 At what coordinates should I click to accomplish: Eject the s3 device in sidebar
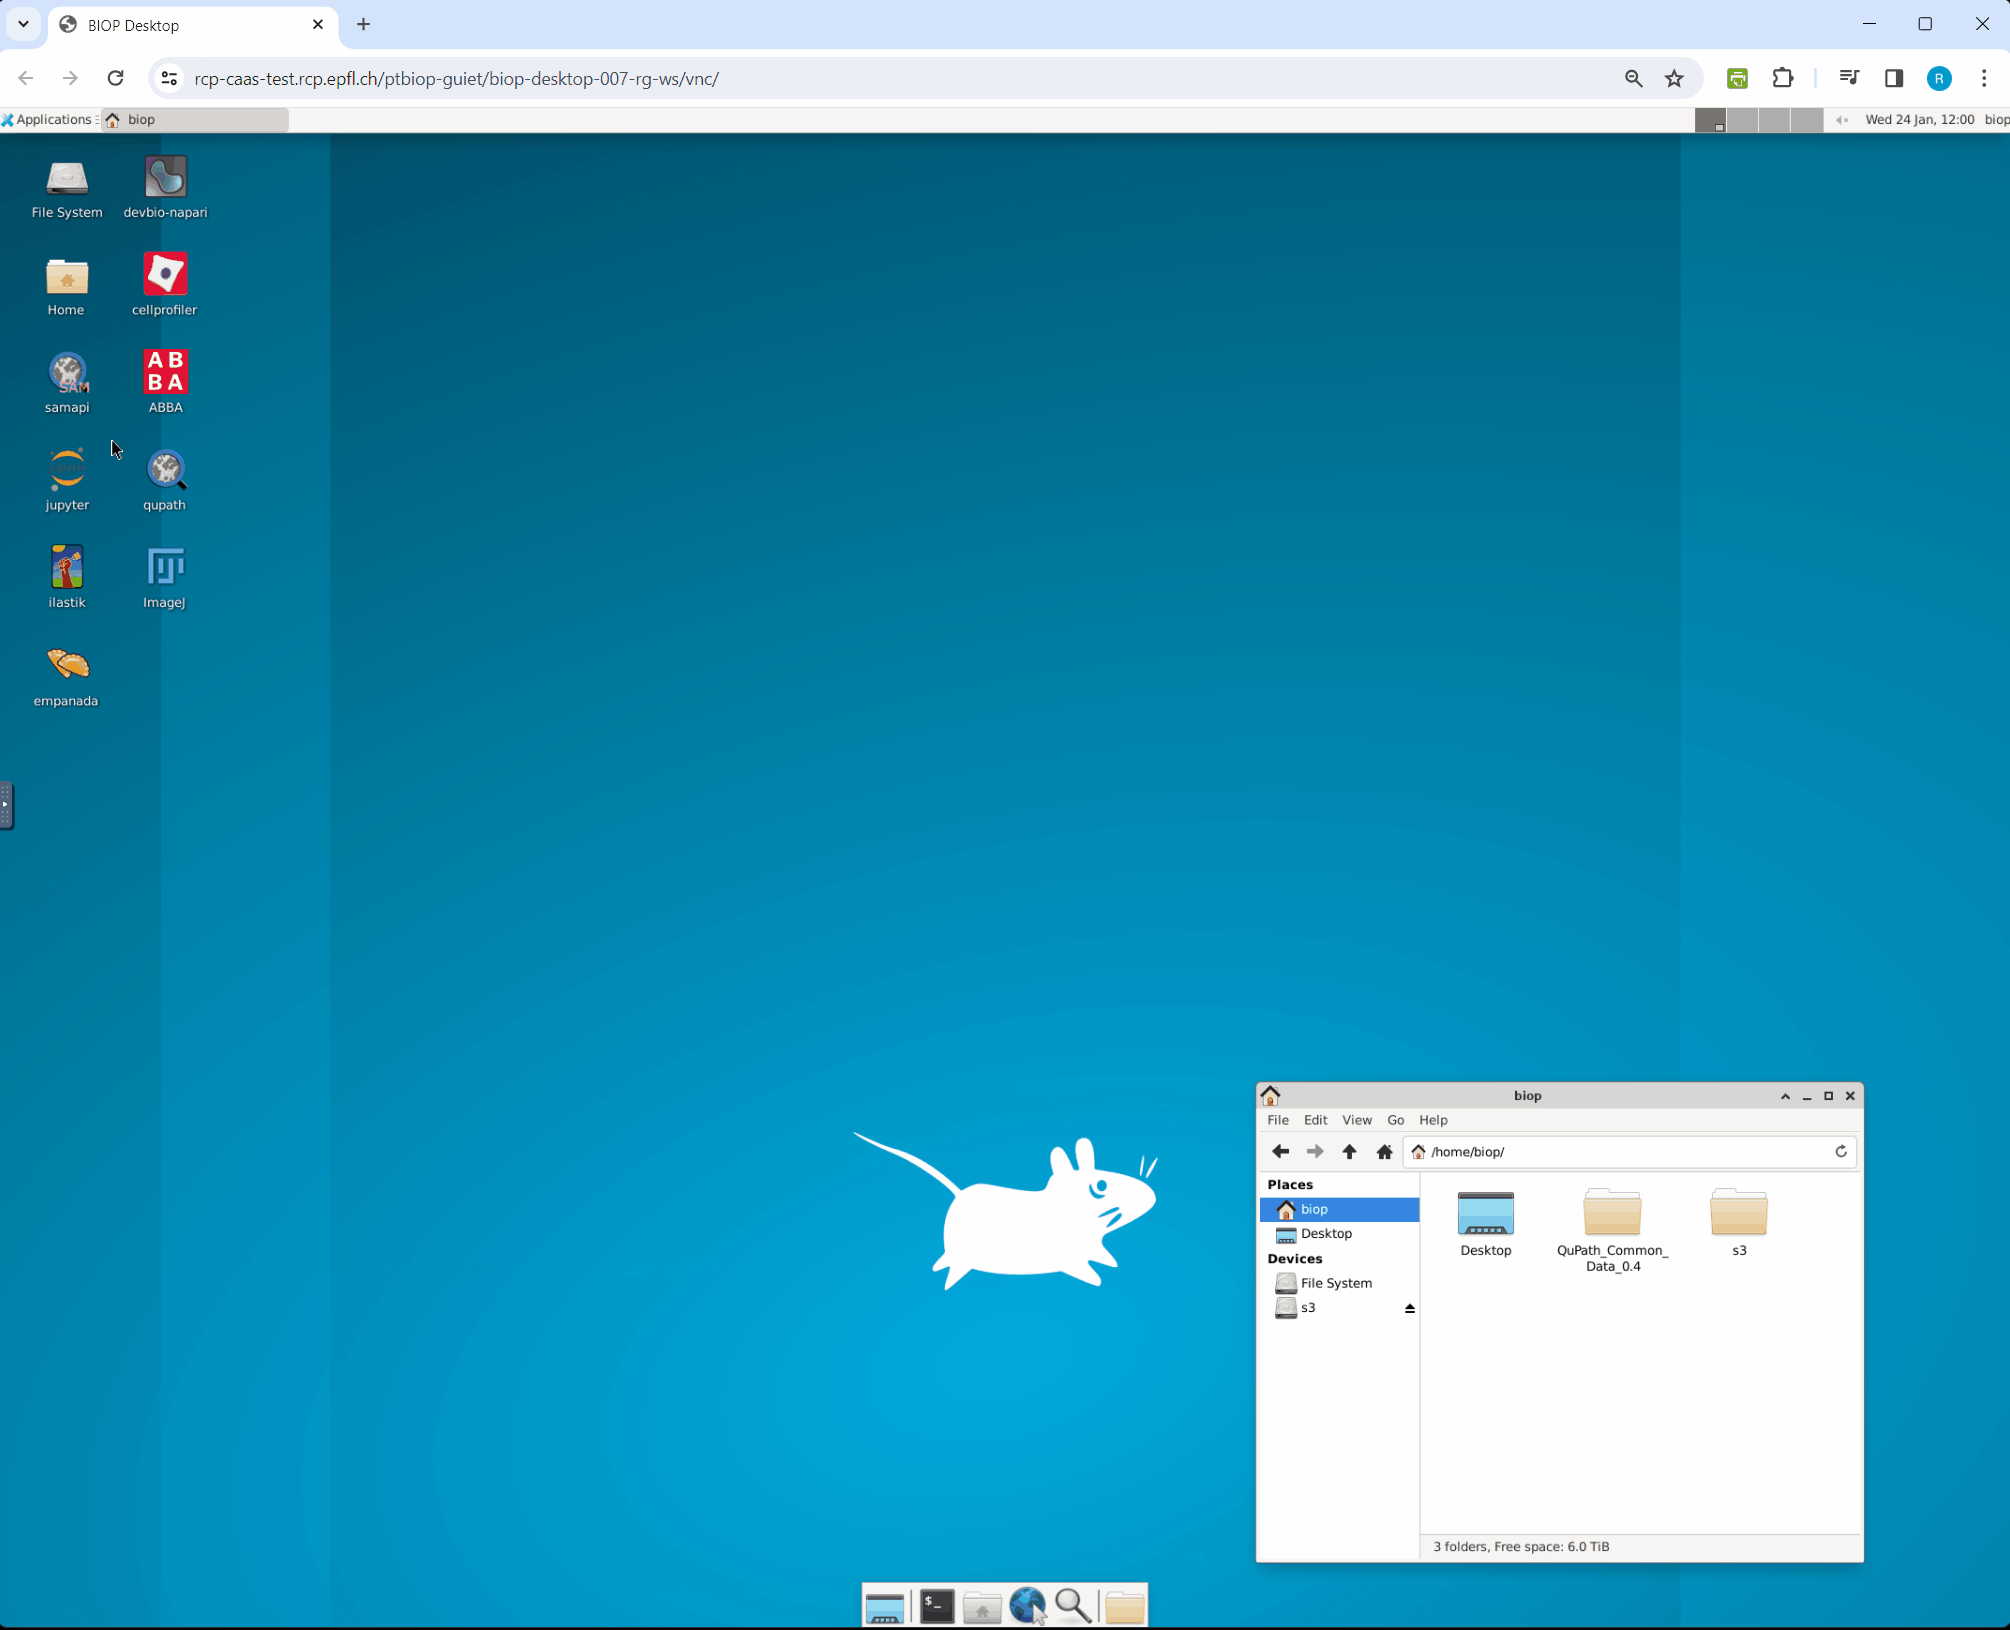(x=1409, y=1308)
